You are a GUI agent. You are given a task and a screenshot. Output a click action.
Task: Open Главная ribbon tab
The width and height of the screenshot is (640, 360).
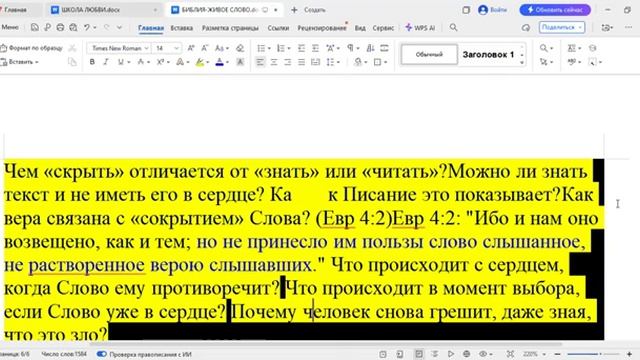(x=151, y=28)
